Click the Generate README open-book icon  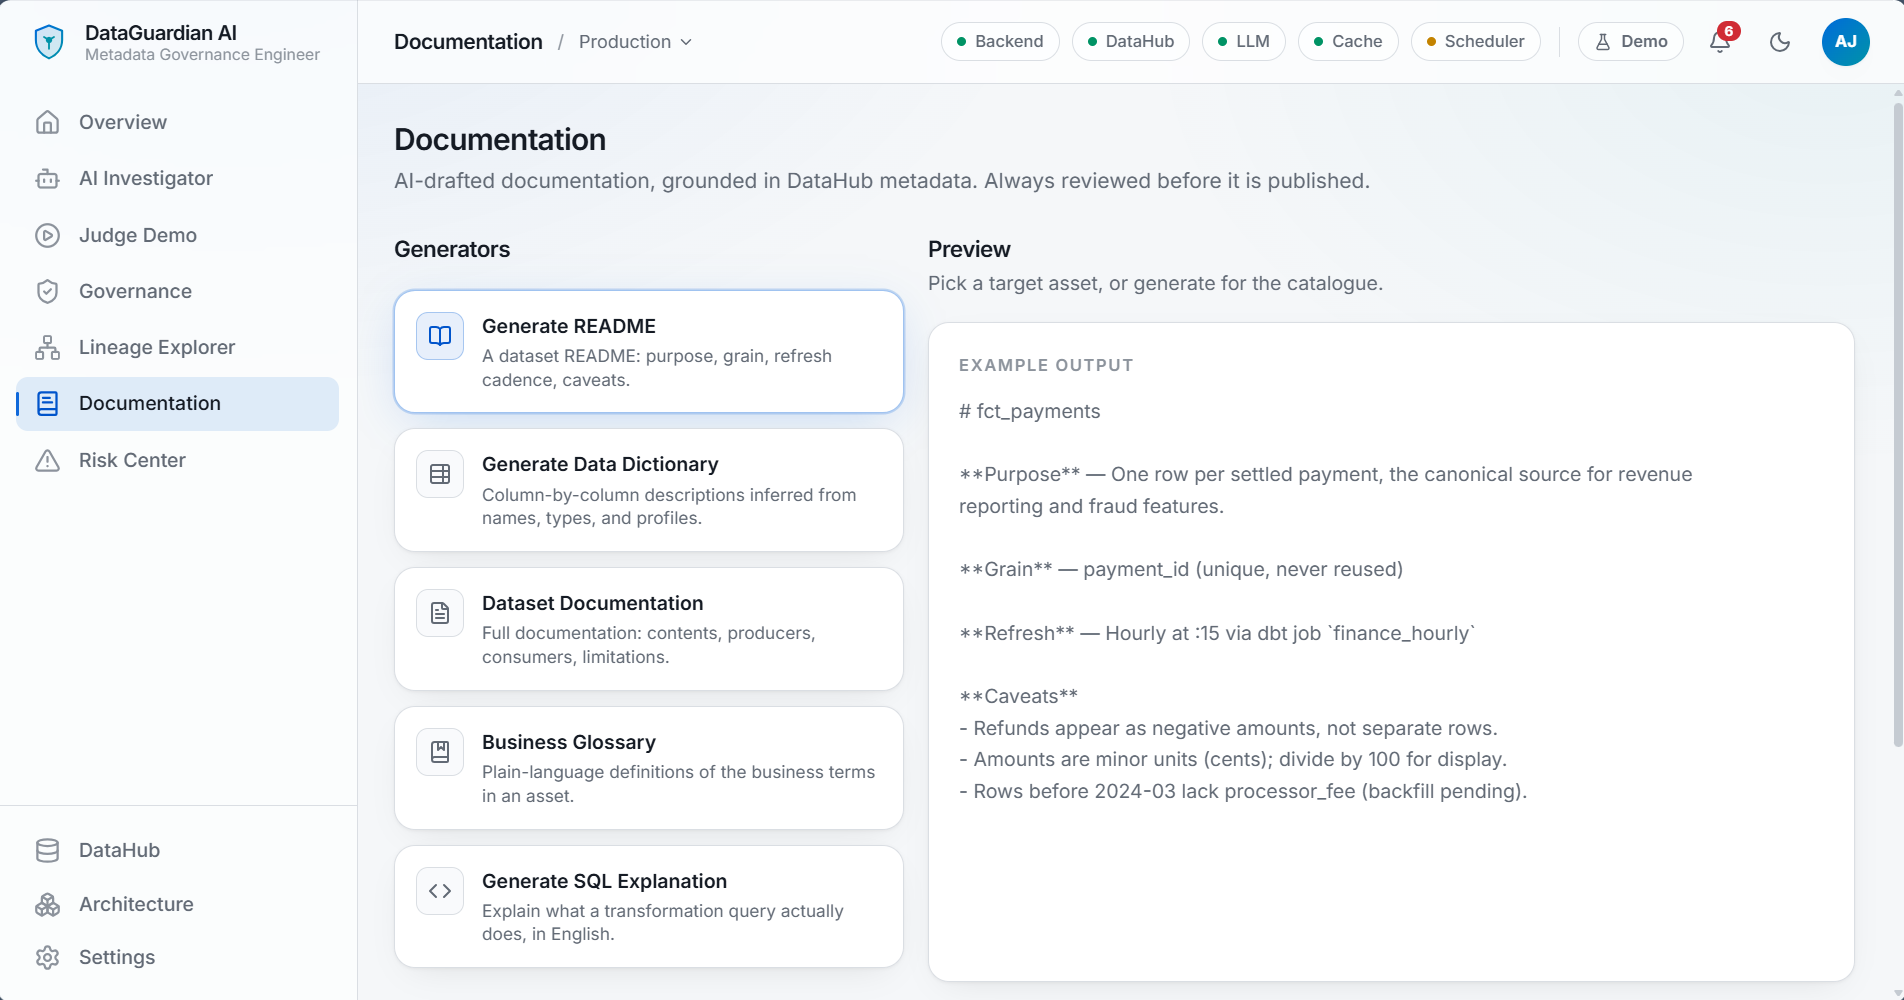click(x=440, y=336)
